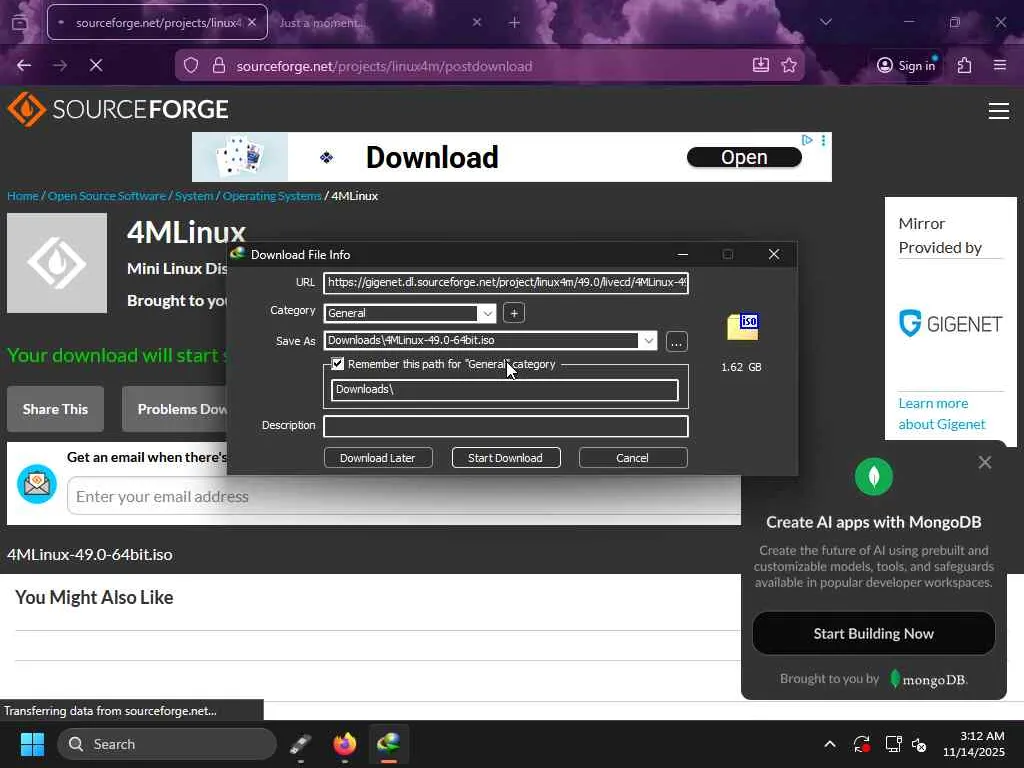
Task: Click the network status tray icon
Action: [x=893, y=744]
